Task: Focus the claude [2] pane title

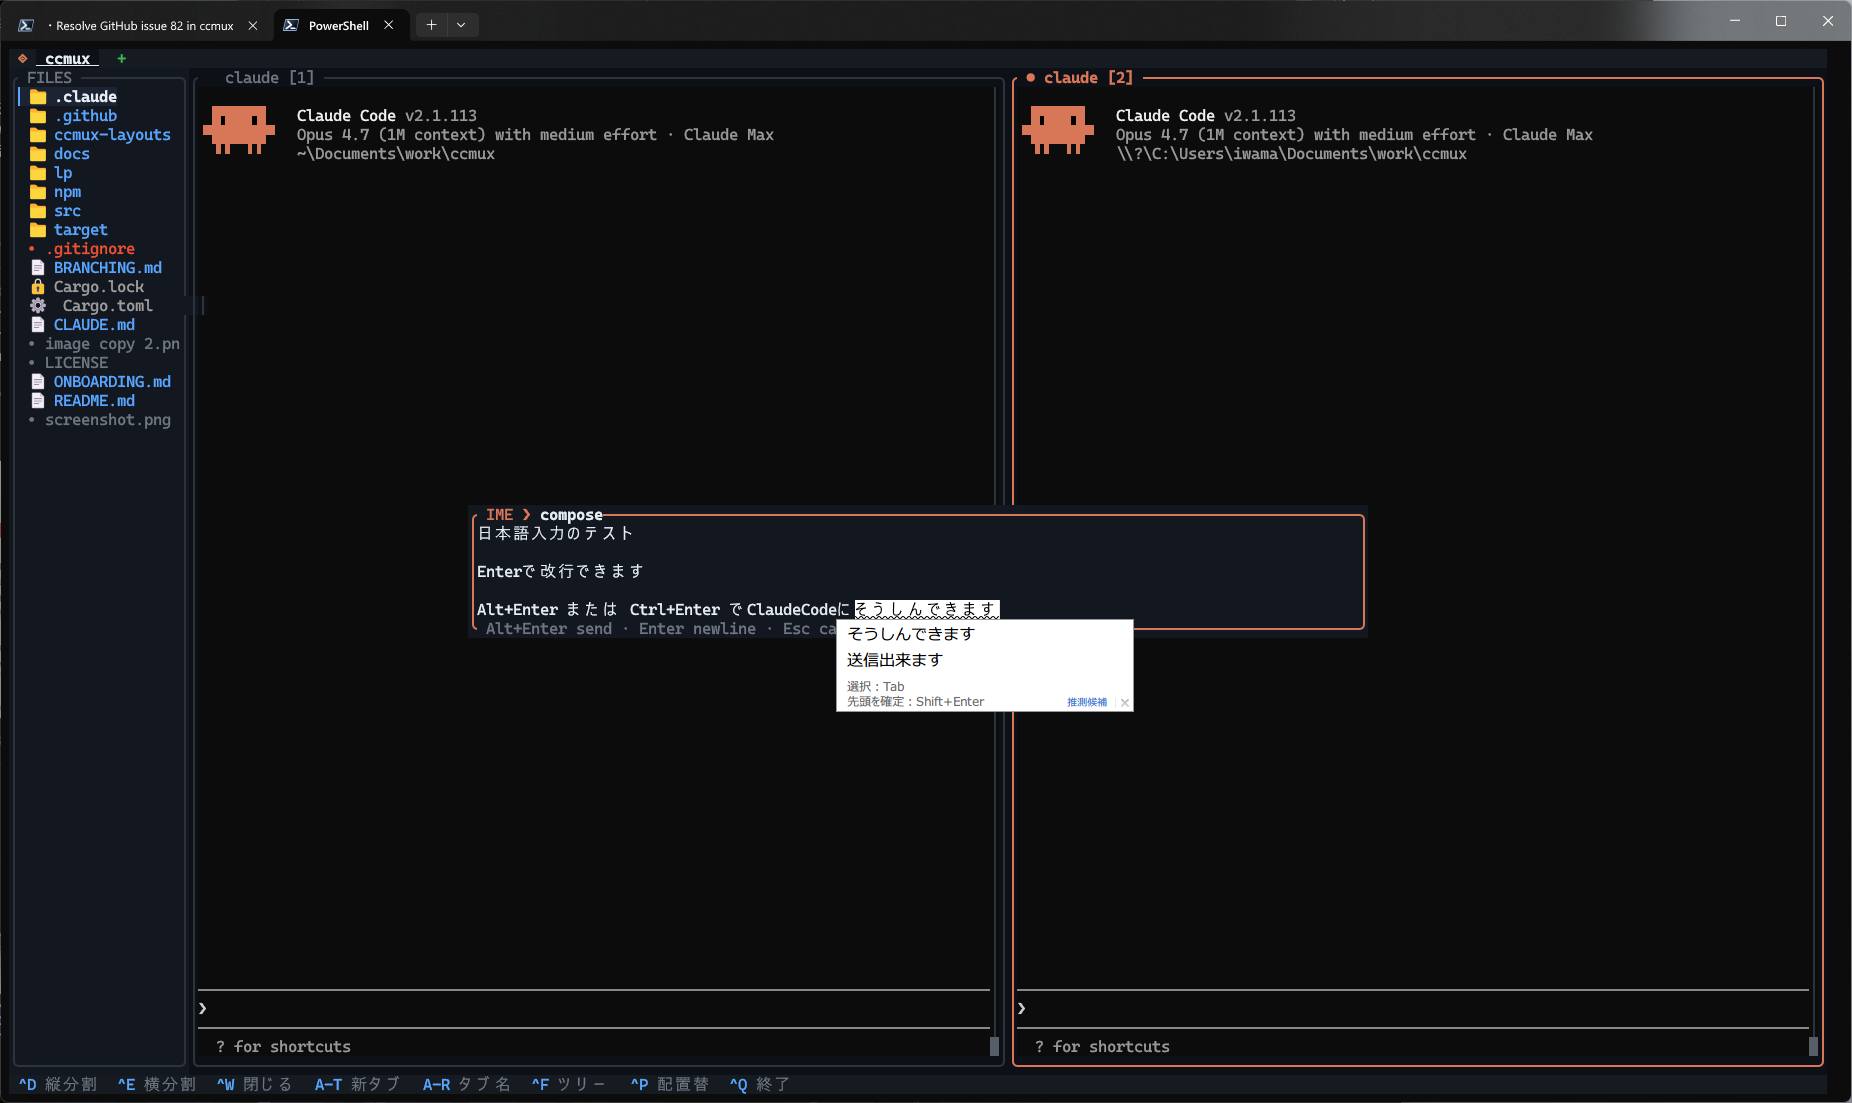Action: [x=1088, y=78]
